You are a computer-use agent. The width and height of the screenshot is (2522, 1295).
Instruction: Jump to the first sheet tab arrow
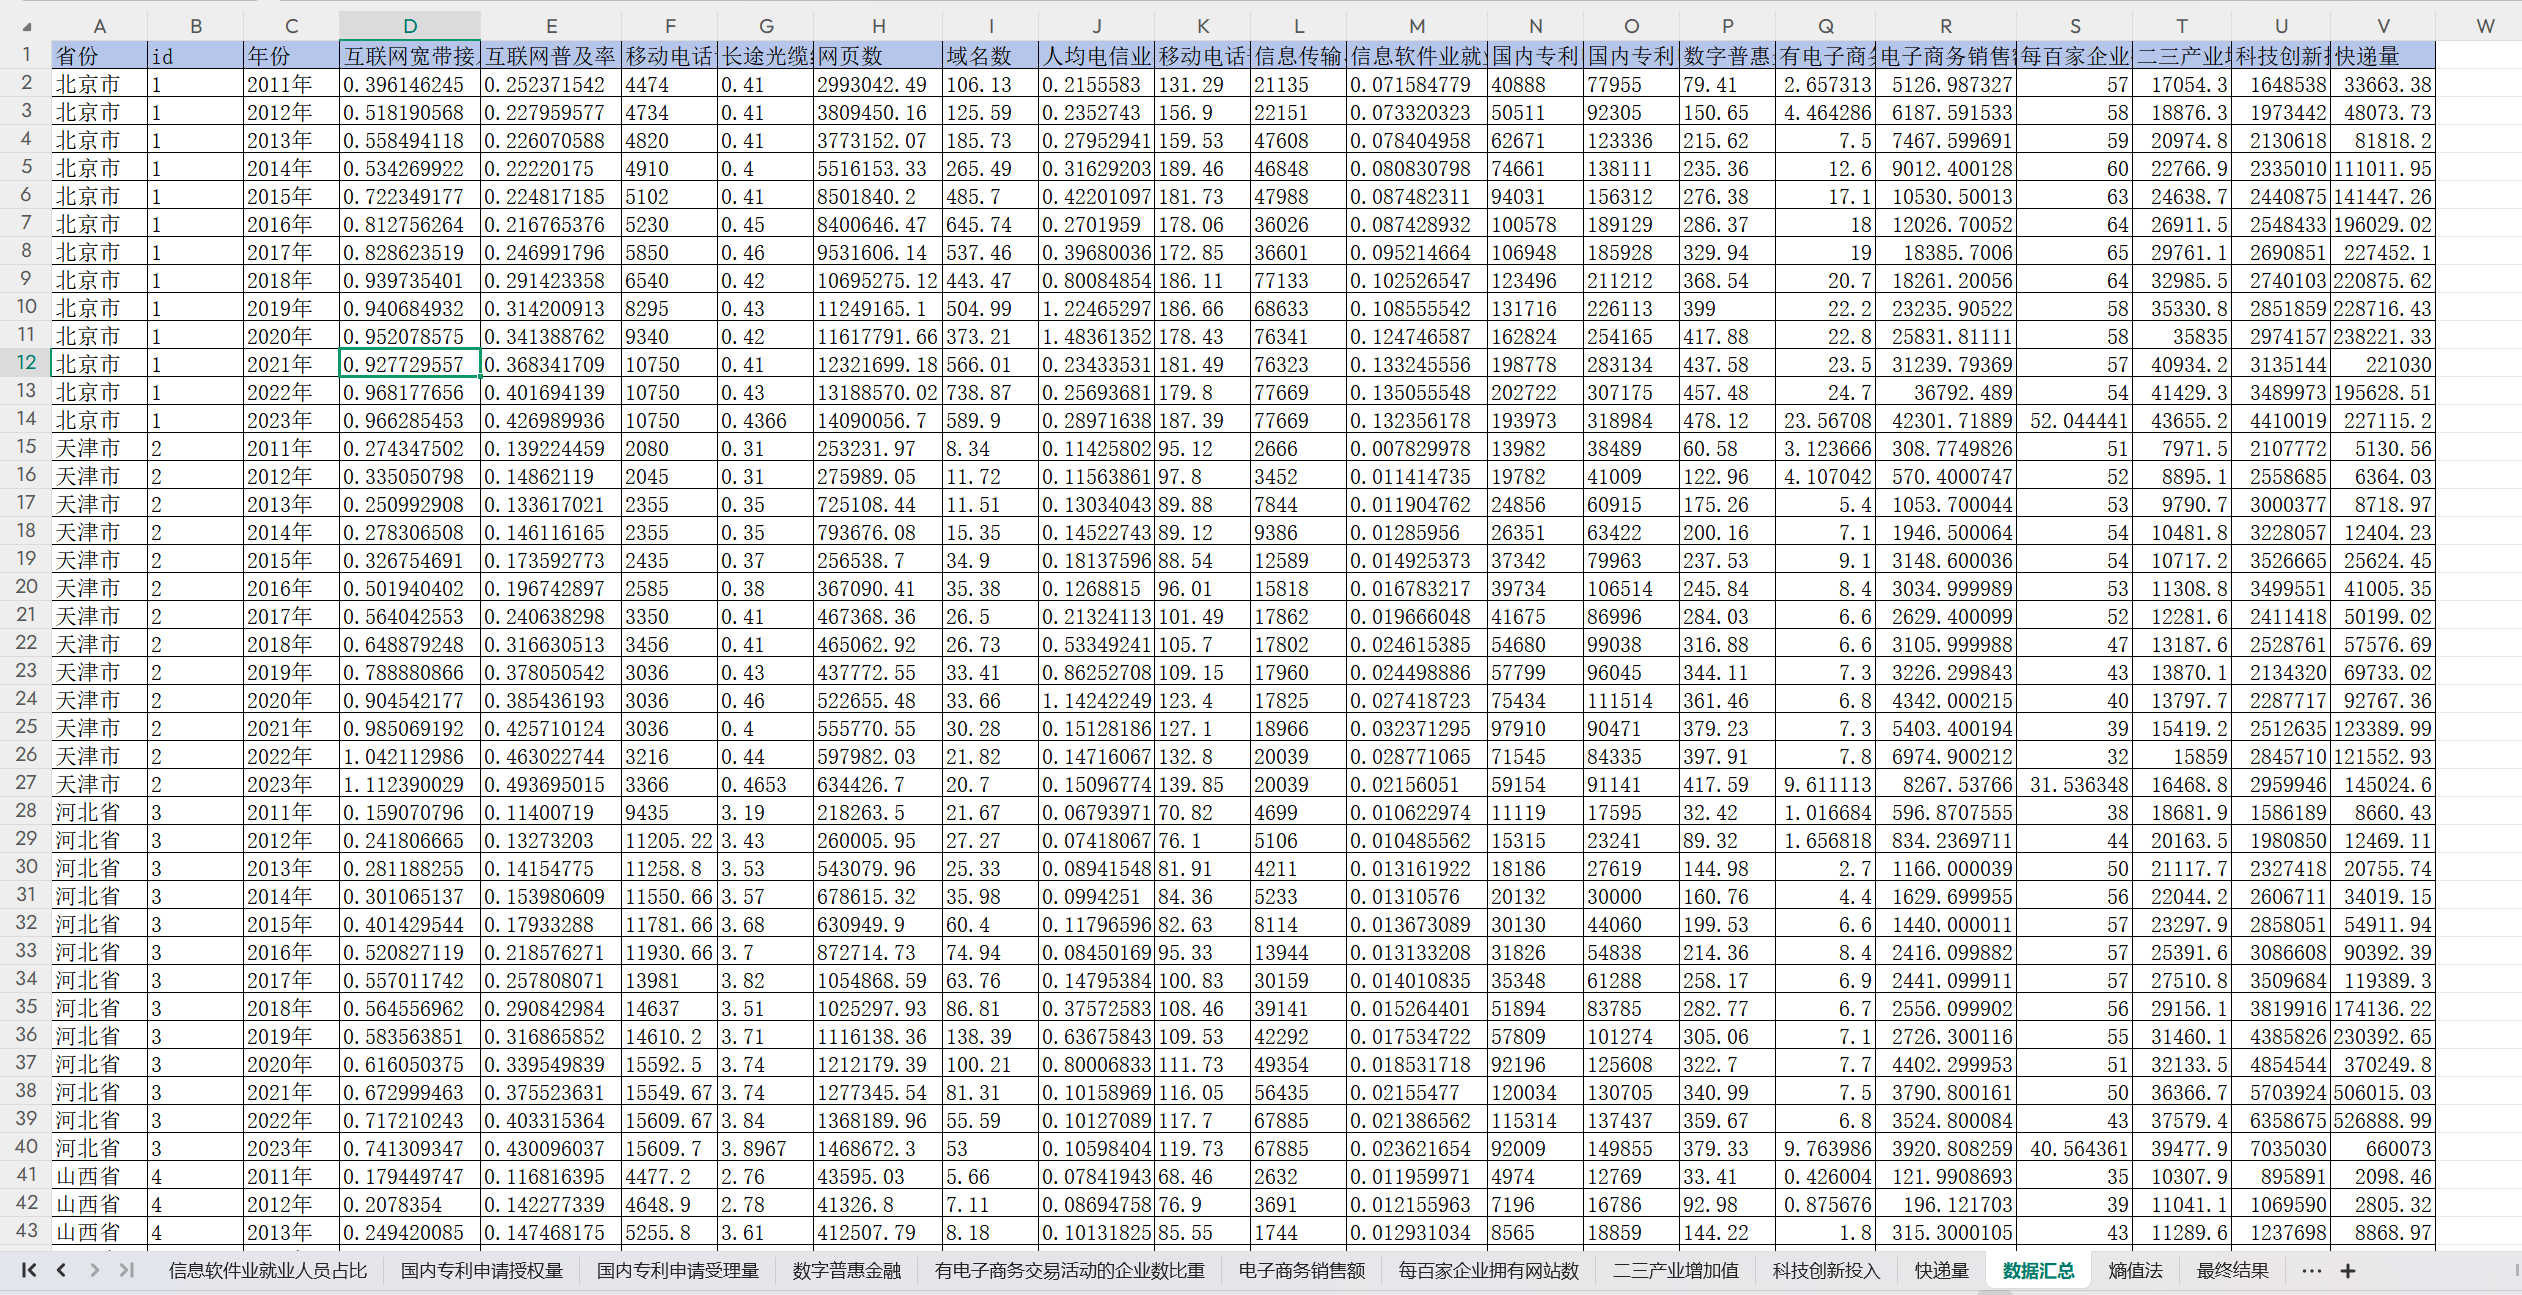pos(29,1270)
